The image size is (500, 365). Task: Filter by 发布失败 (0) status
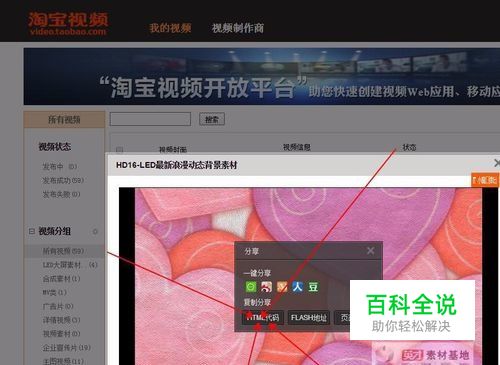pyautogui.click(x=61, y=194)
